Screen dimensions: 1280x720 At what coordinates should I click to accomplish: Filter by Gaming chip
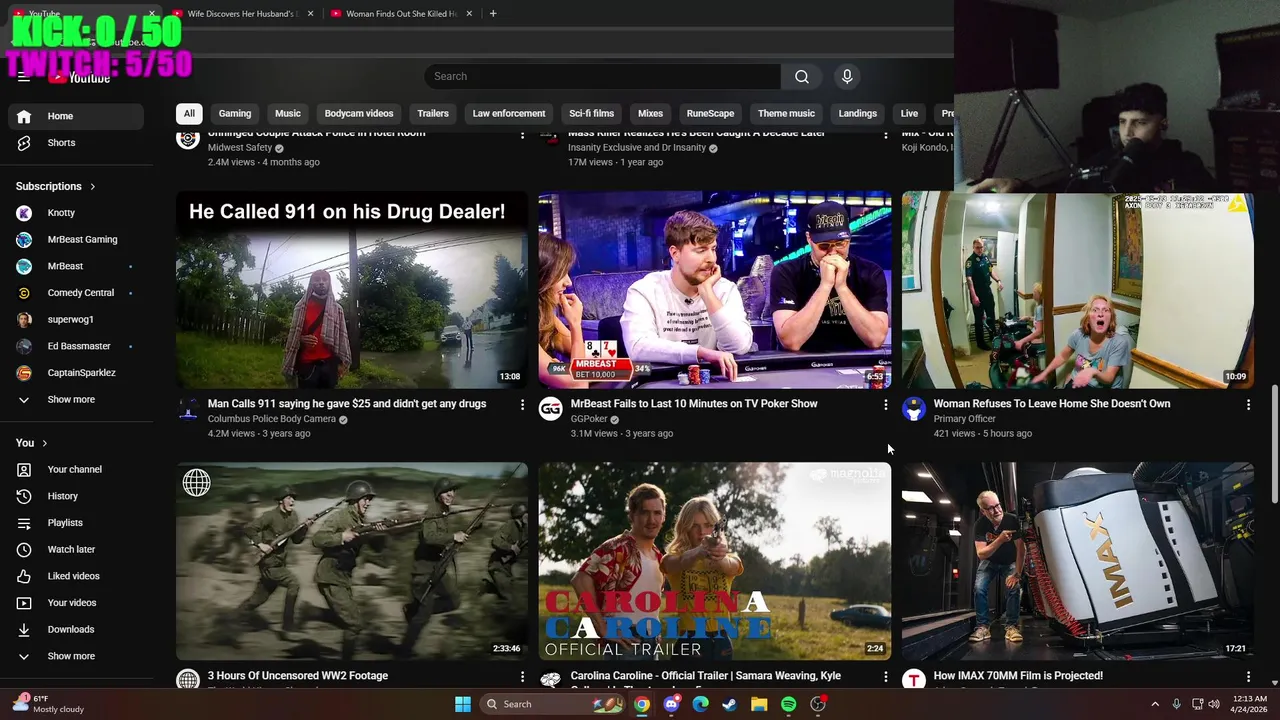pos(235,114)
